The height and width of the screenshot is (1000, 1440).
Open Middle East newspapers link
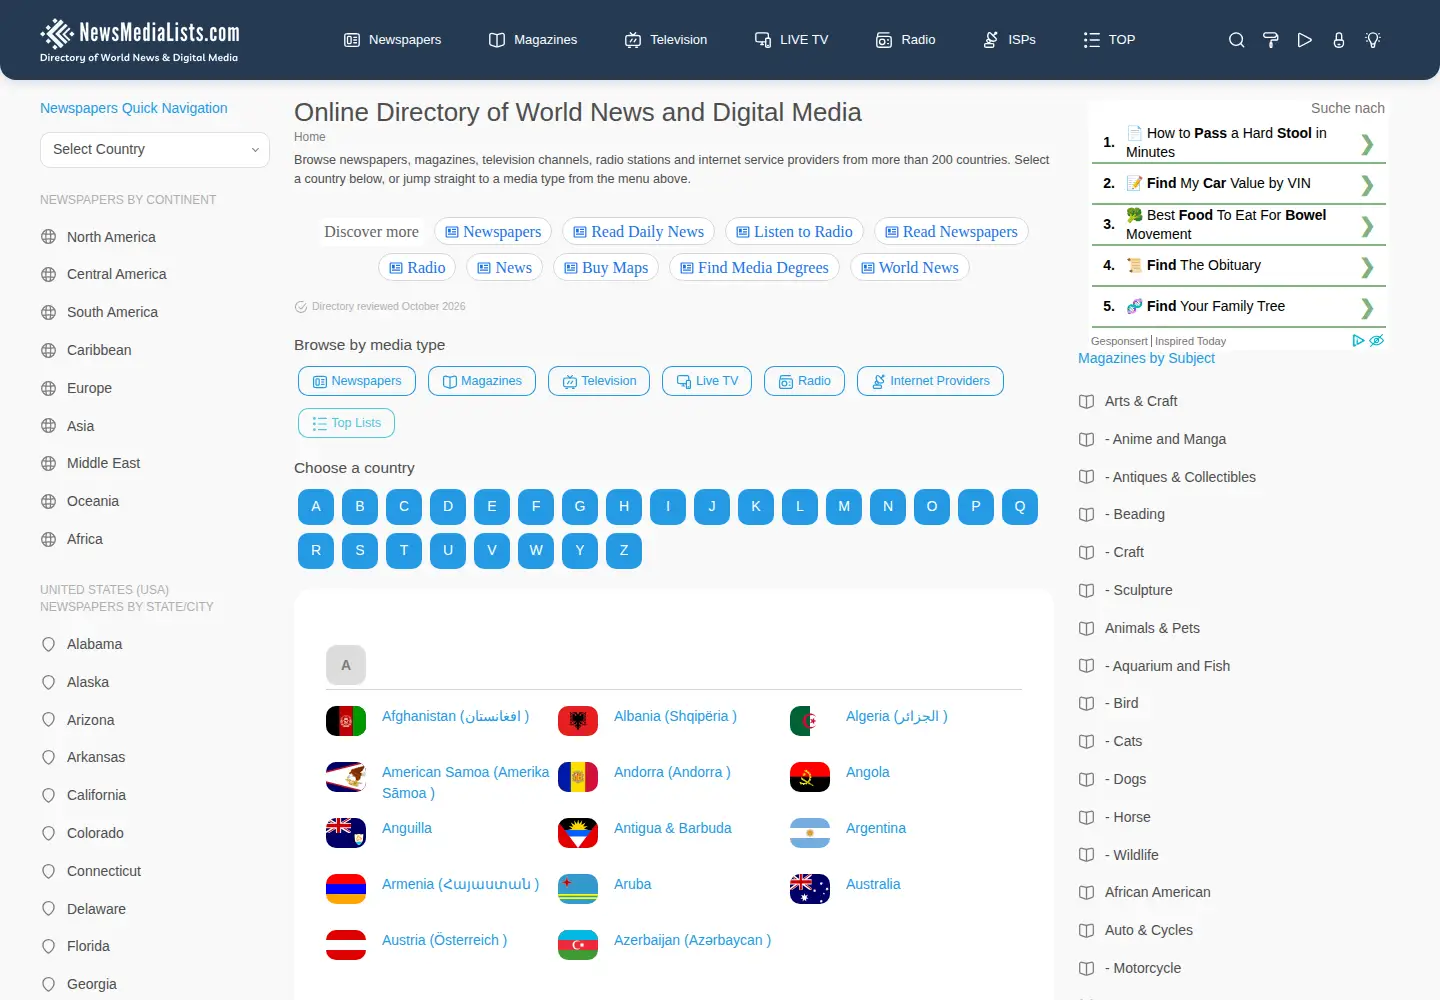click(103, 464)
